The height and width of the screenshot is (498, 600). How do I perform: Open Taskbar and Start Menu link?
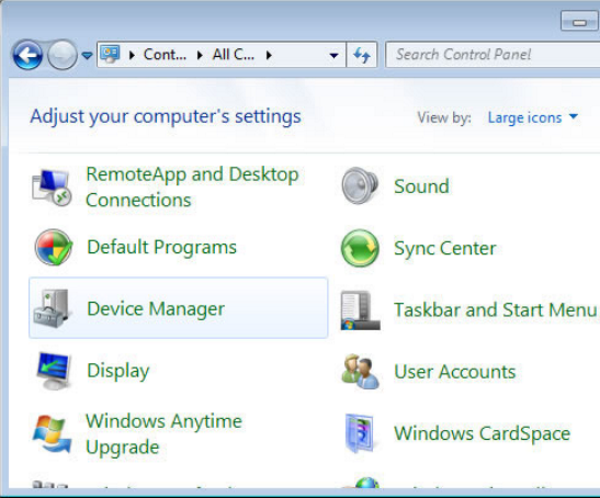(x=496, y=310)
